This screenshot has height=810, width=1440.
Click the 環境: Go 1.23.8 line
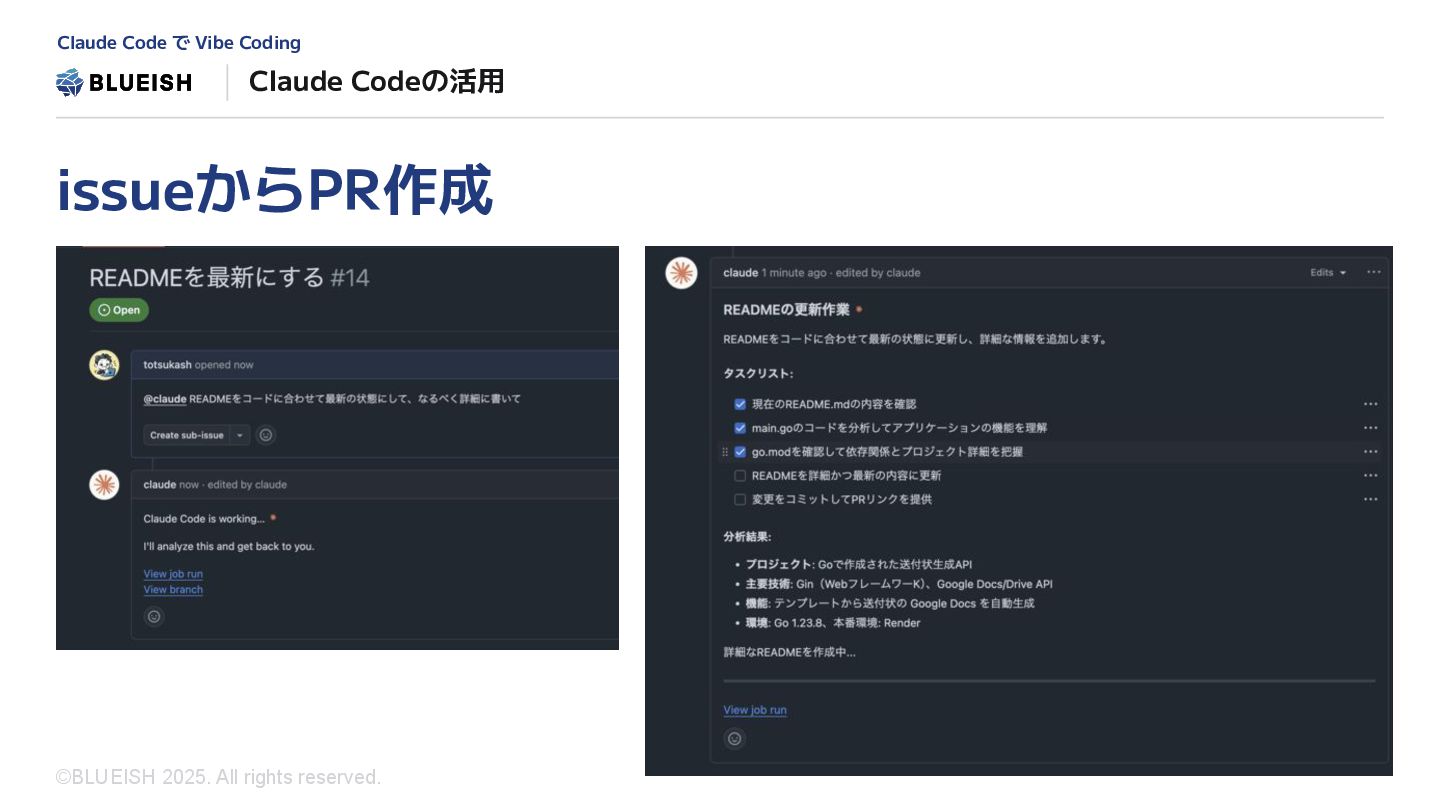[x=833, y=623]
